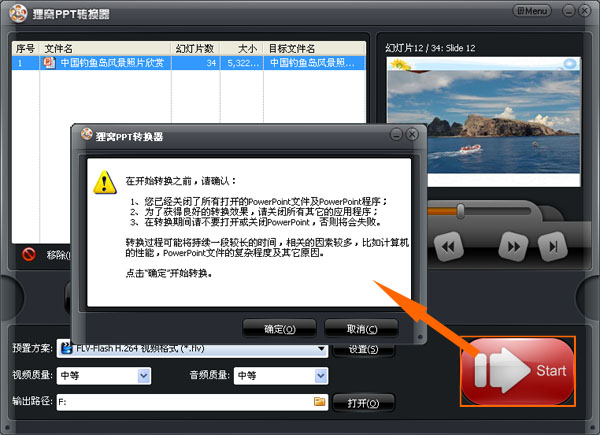Click the slide count cell 34
The height and width of the screenshot is (435, 600).
(x=196, y=63)
